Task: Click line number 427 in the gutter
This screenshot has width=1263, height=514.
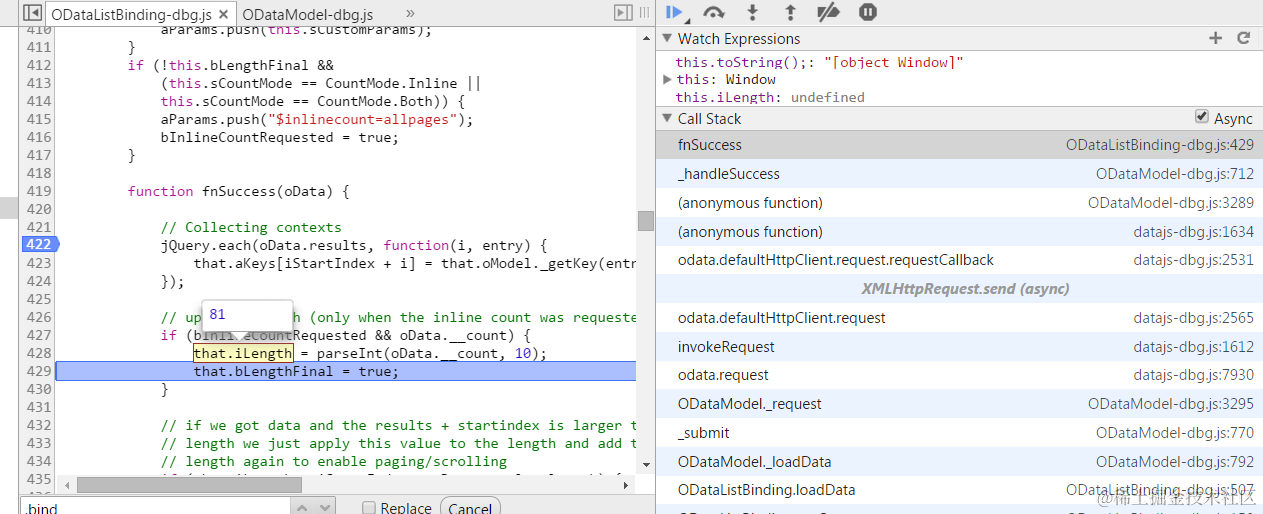Action: coord(38,335)
